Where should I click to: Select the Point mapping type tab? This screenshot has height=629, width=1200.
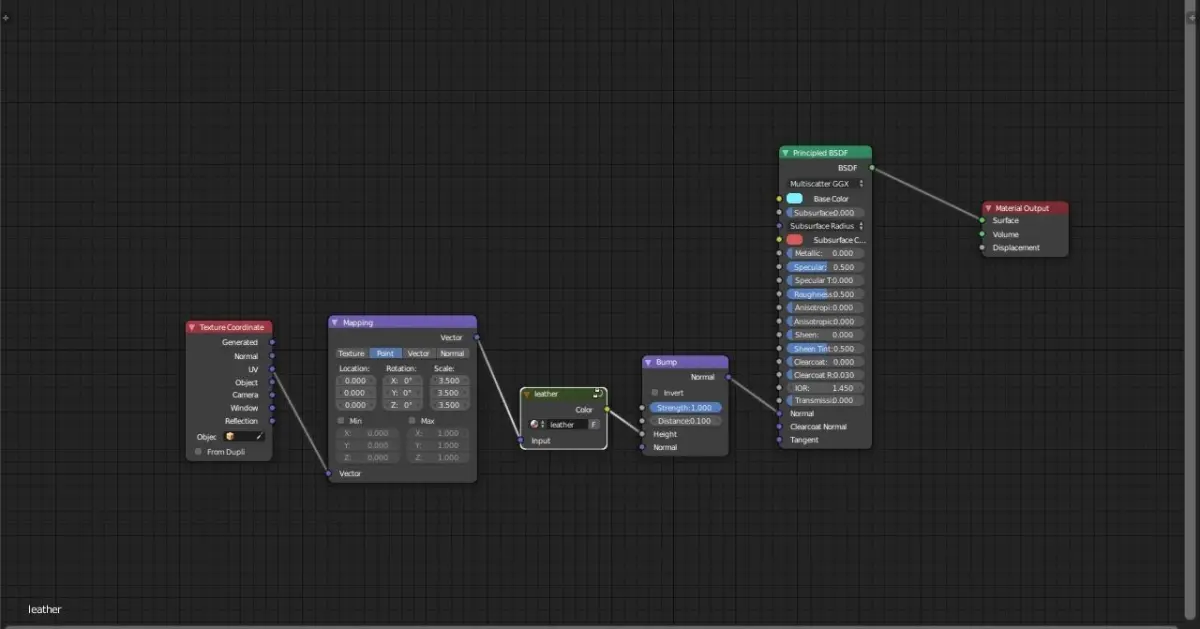click(385, 353)
